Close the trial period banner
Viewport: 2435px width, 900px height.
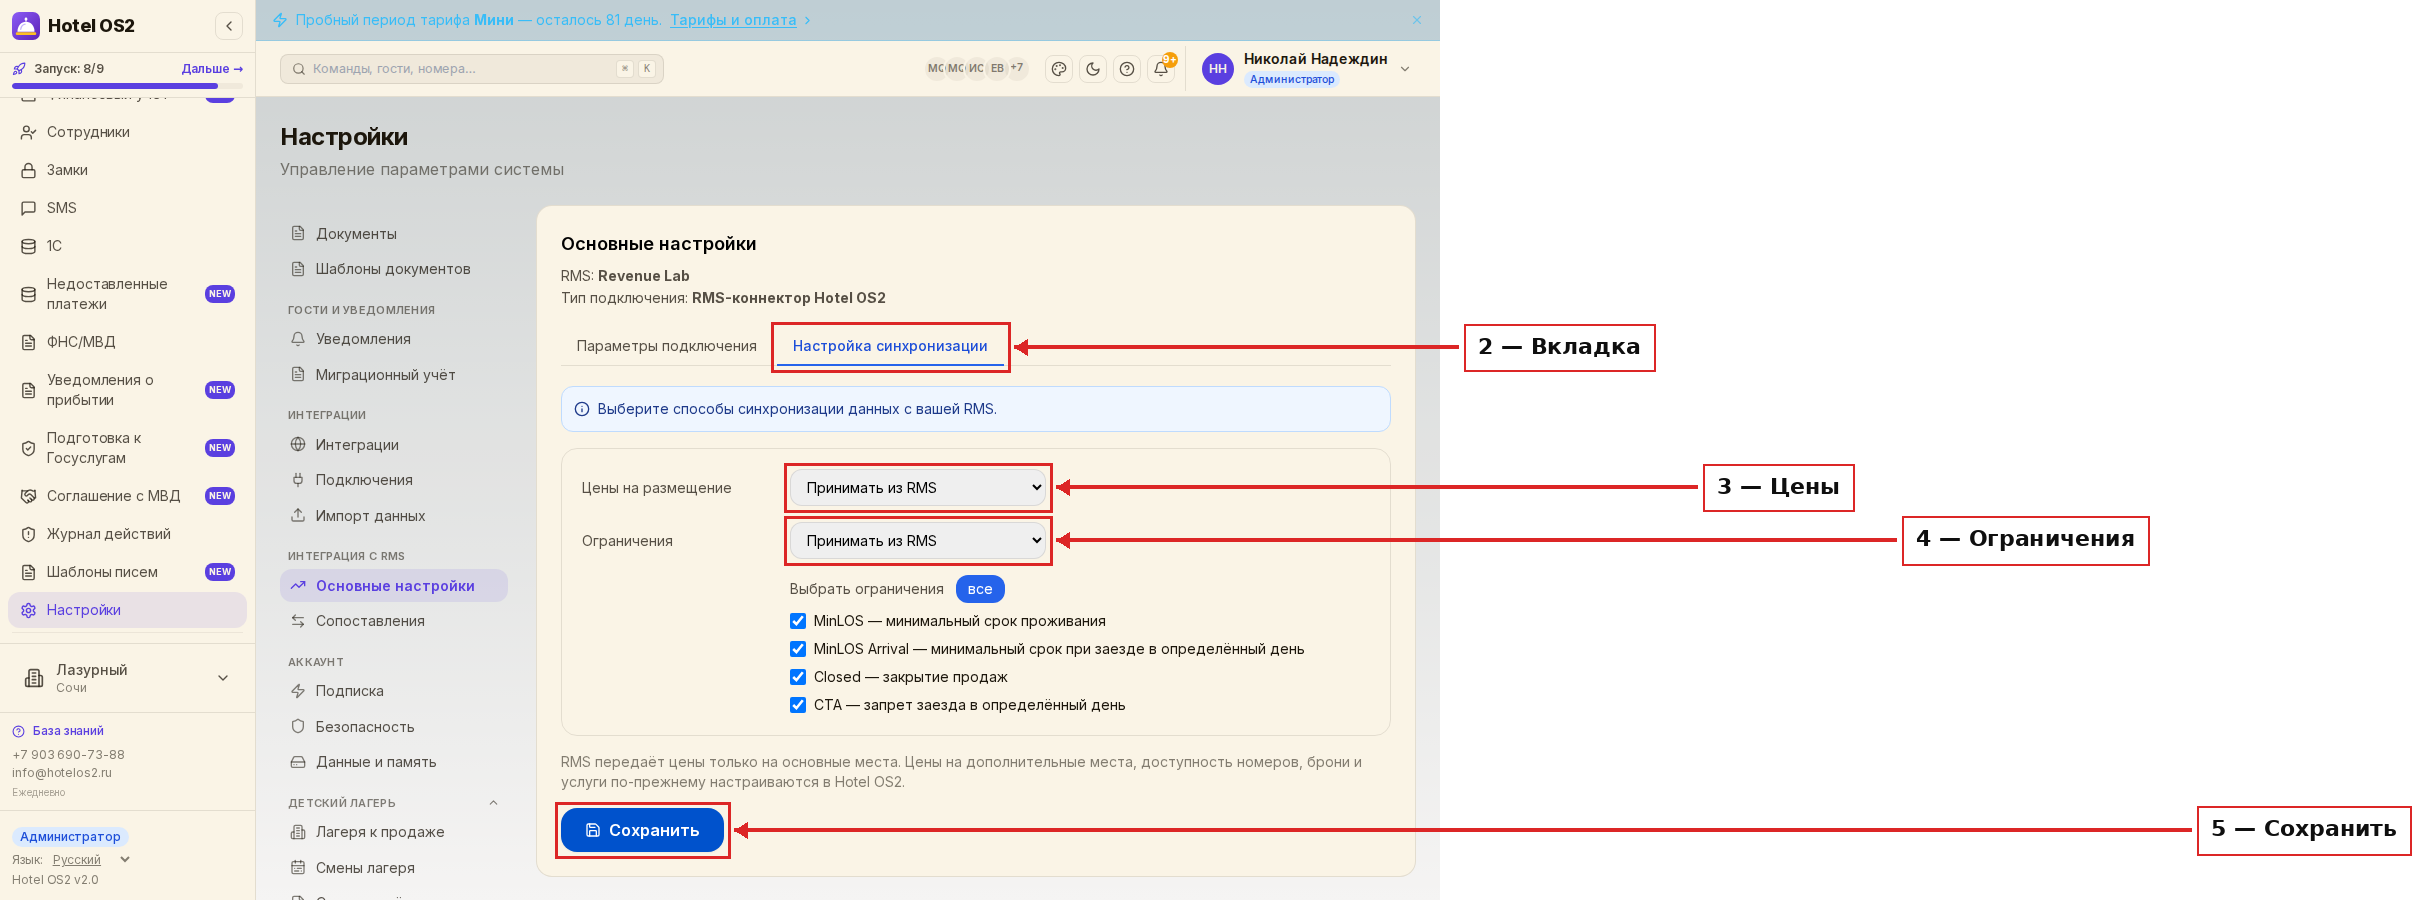point(1417,20)
